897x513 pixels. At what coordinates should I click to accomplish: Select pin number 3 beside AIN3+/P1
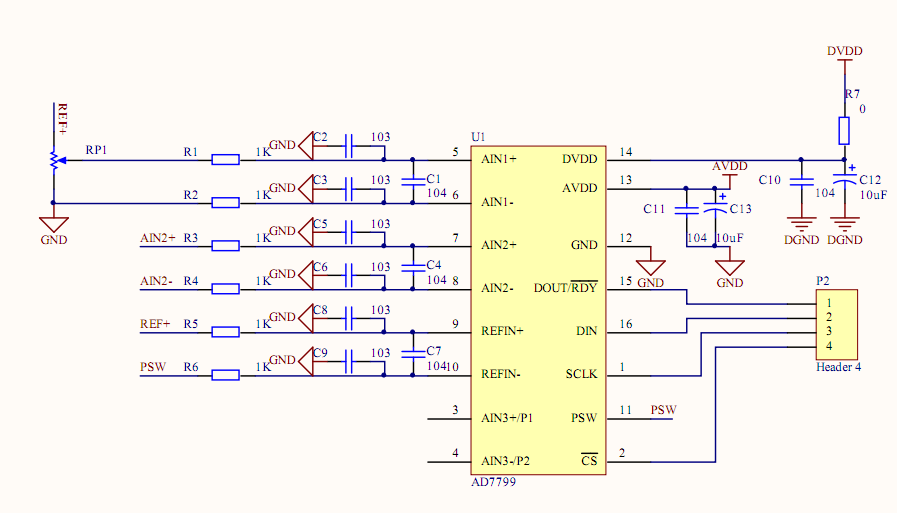tap(455, 409)
